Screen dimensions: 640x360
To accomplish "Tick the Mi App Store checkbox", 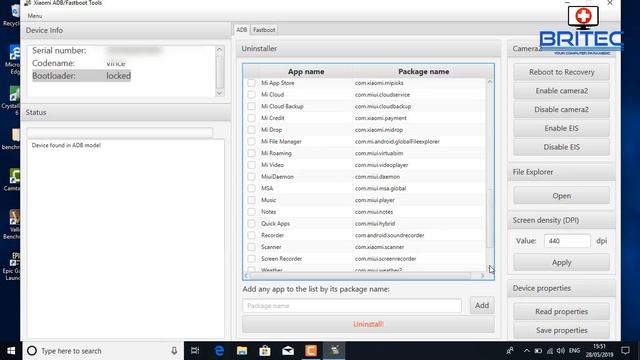I will coord(251,83).
